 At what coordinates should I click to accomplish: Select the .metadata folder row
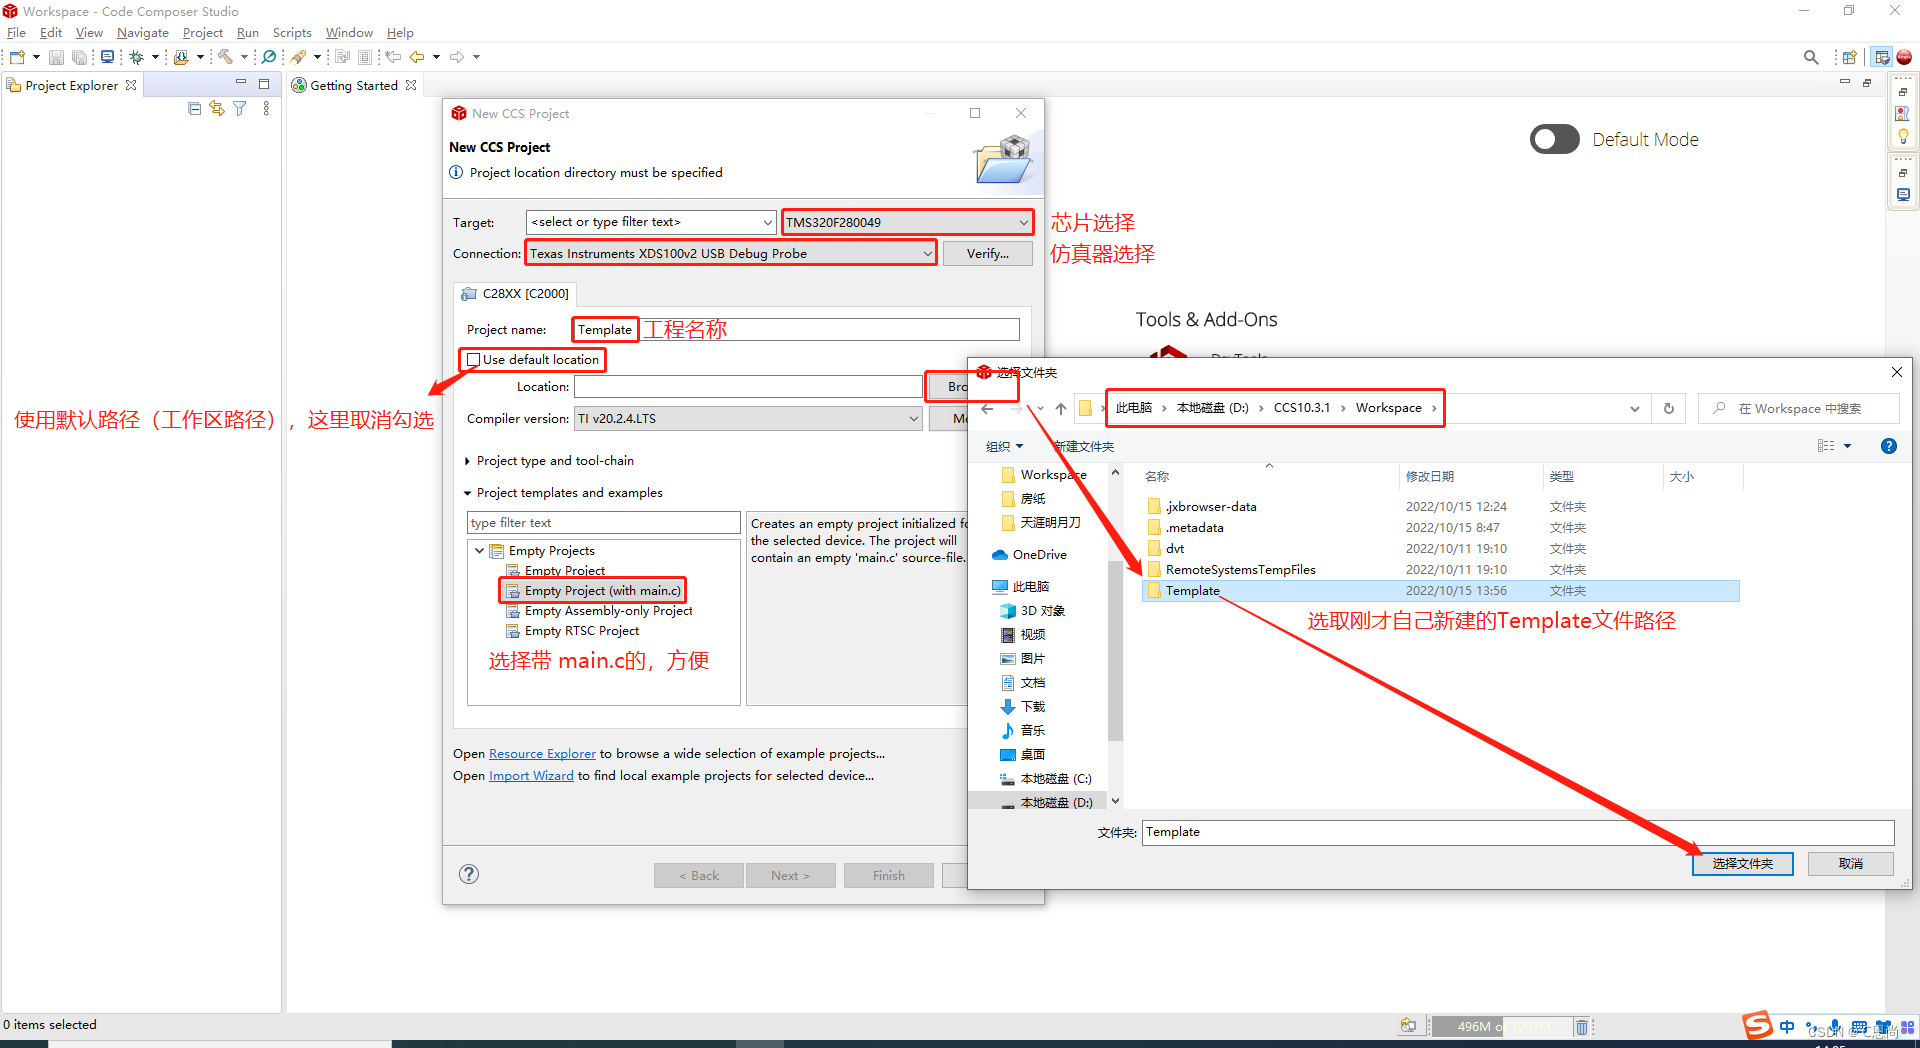pos(1440,528)
